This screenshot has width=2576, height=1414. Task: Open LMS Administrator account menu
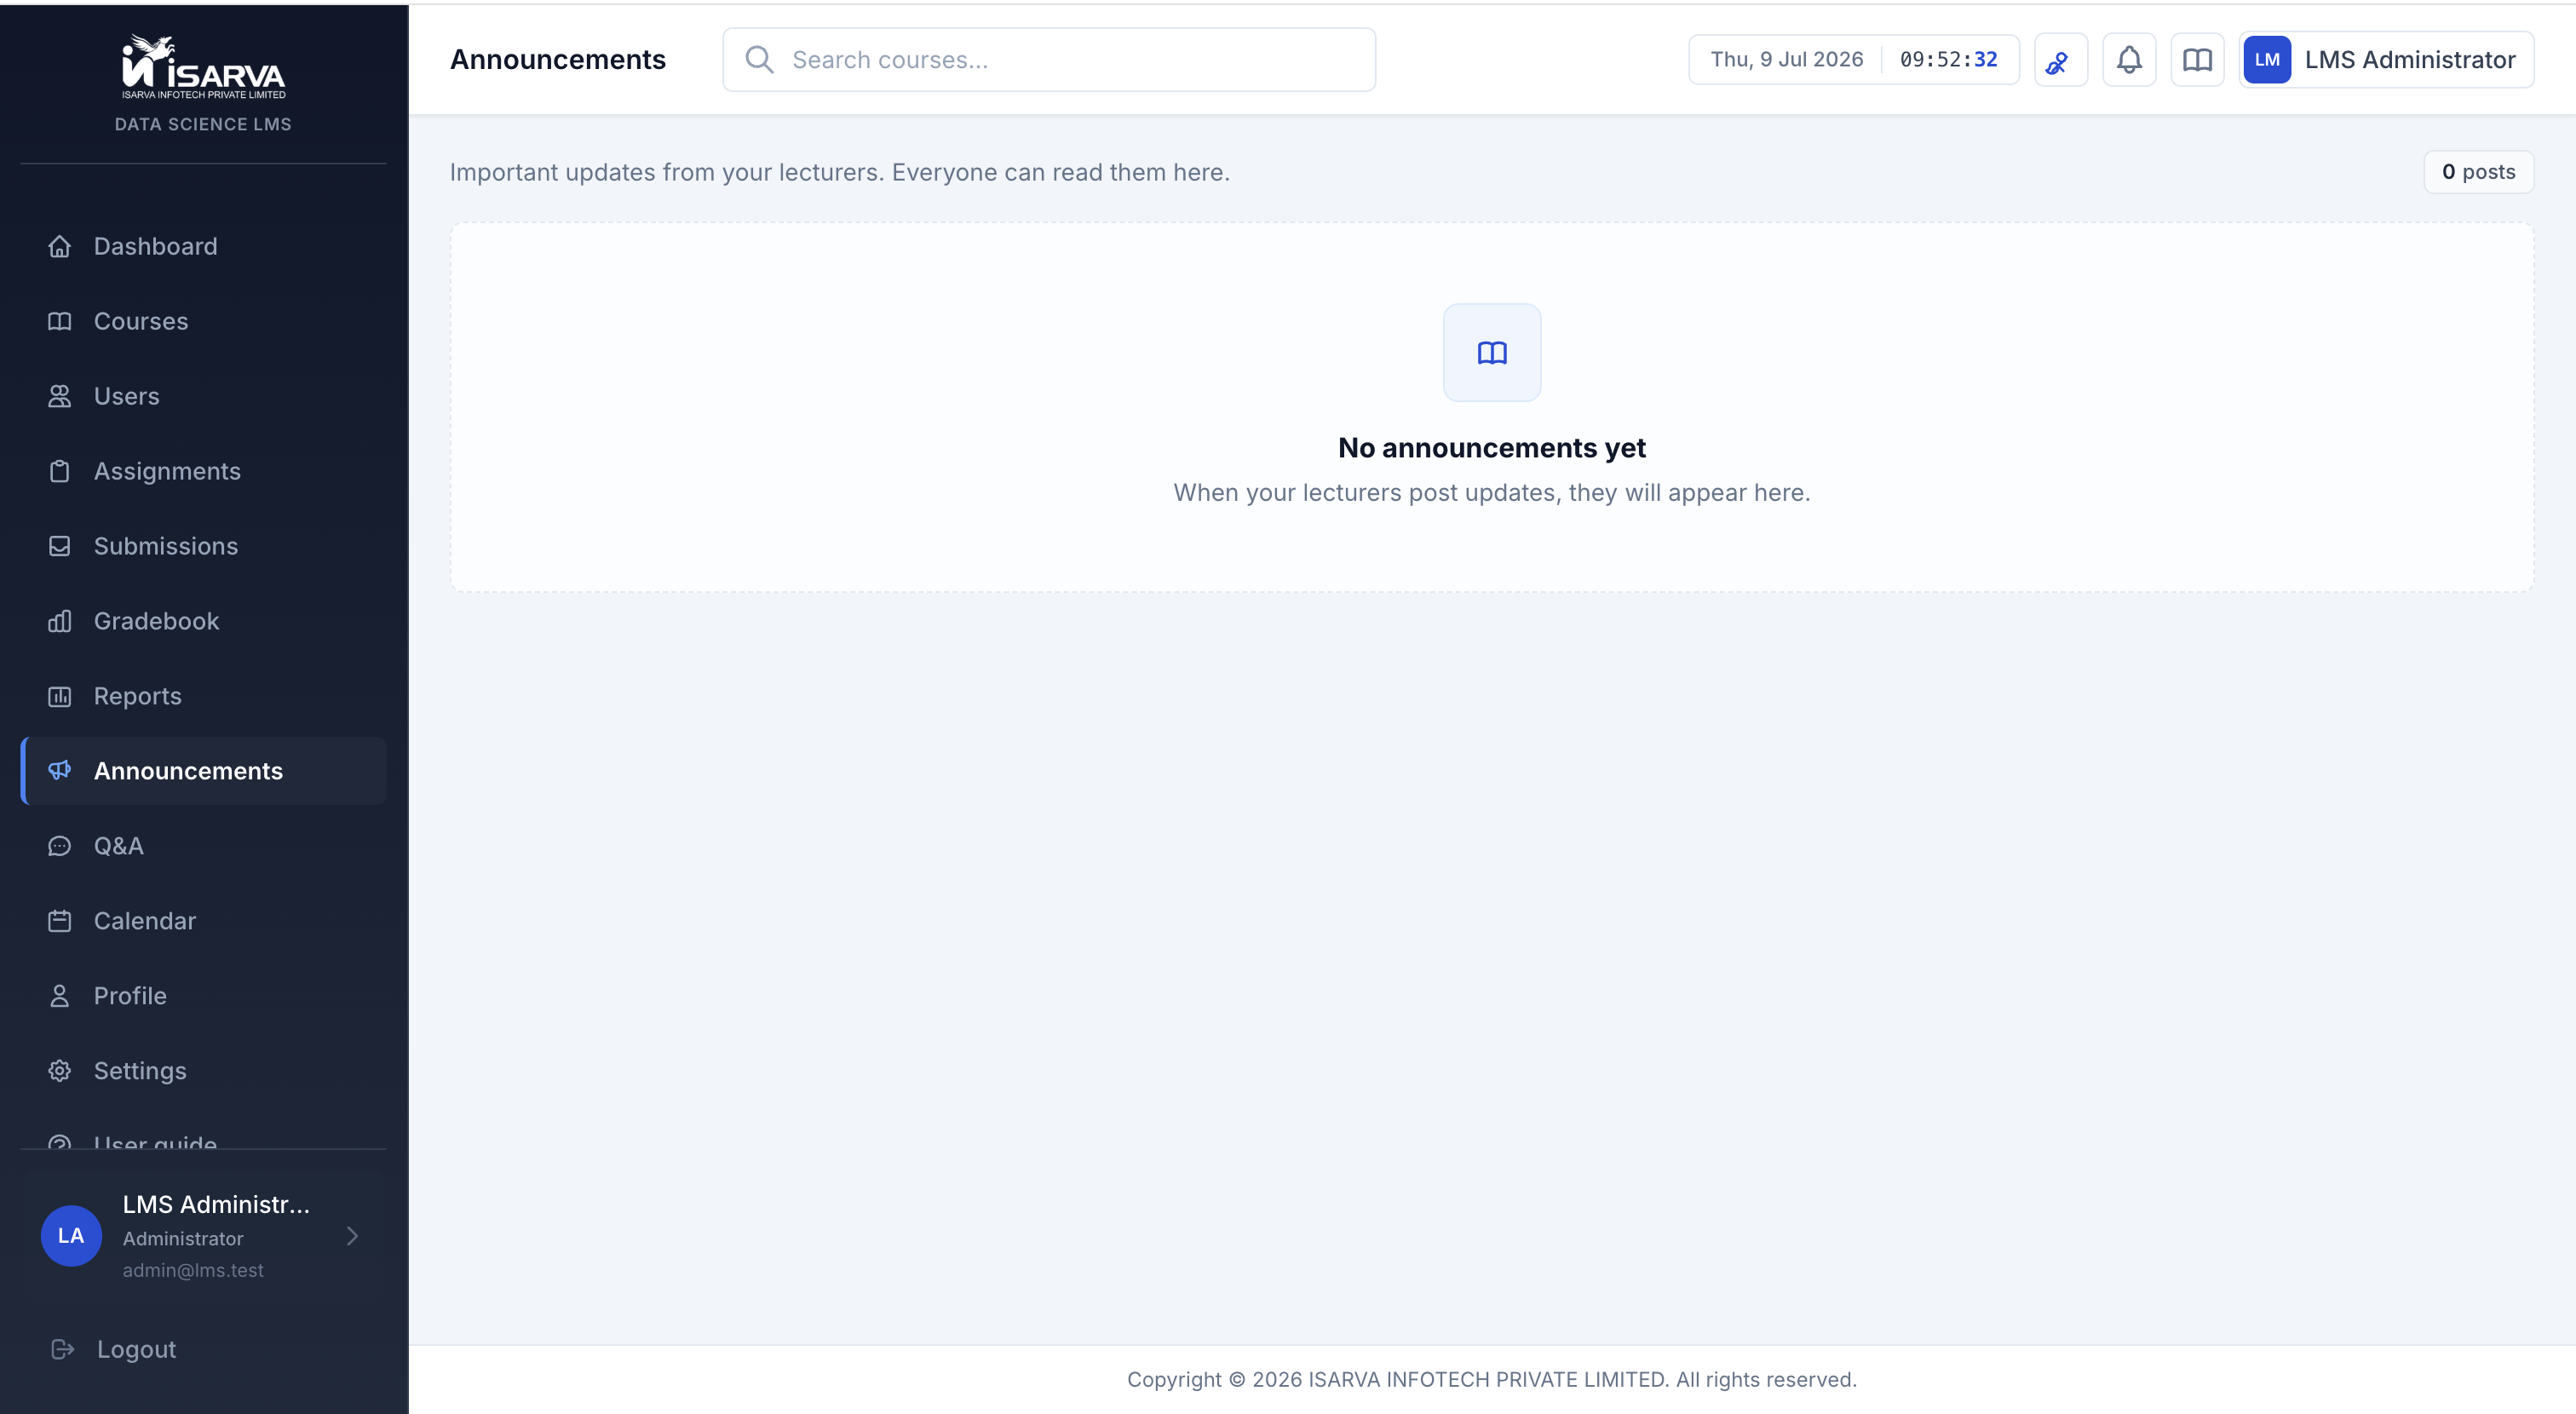(2386, 60)
